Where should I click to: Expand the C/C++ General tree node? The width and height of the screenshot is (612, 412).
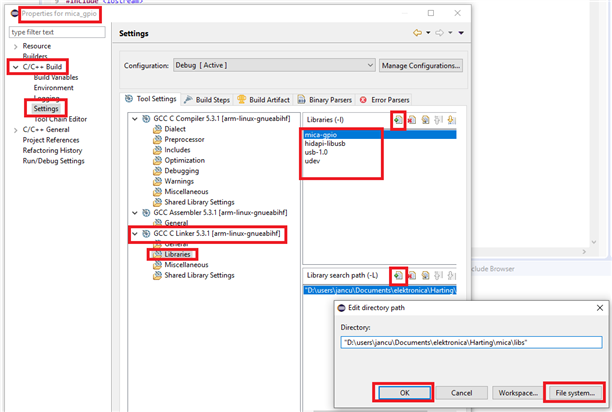16,130
